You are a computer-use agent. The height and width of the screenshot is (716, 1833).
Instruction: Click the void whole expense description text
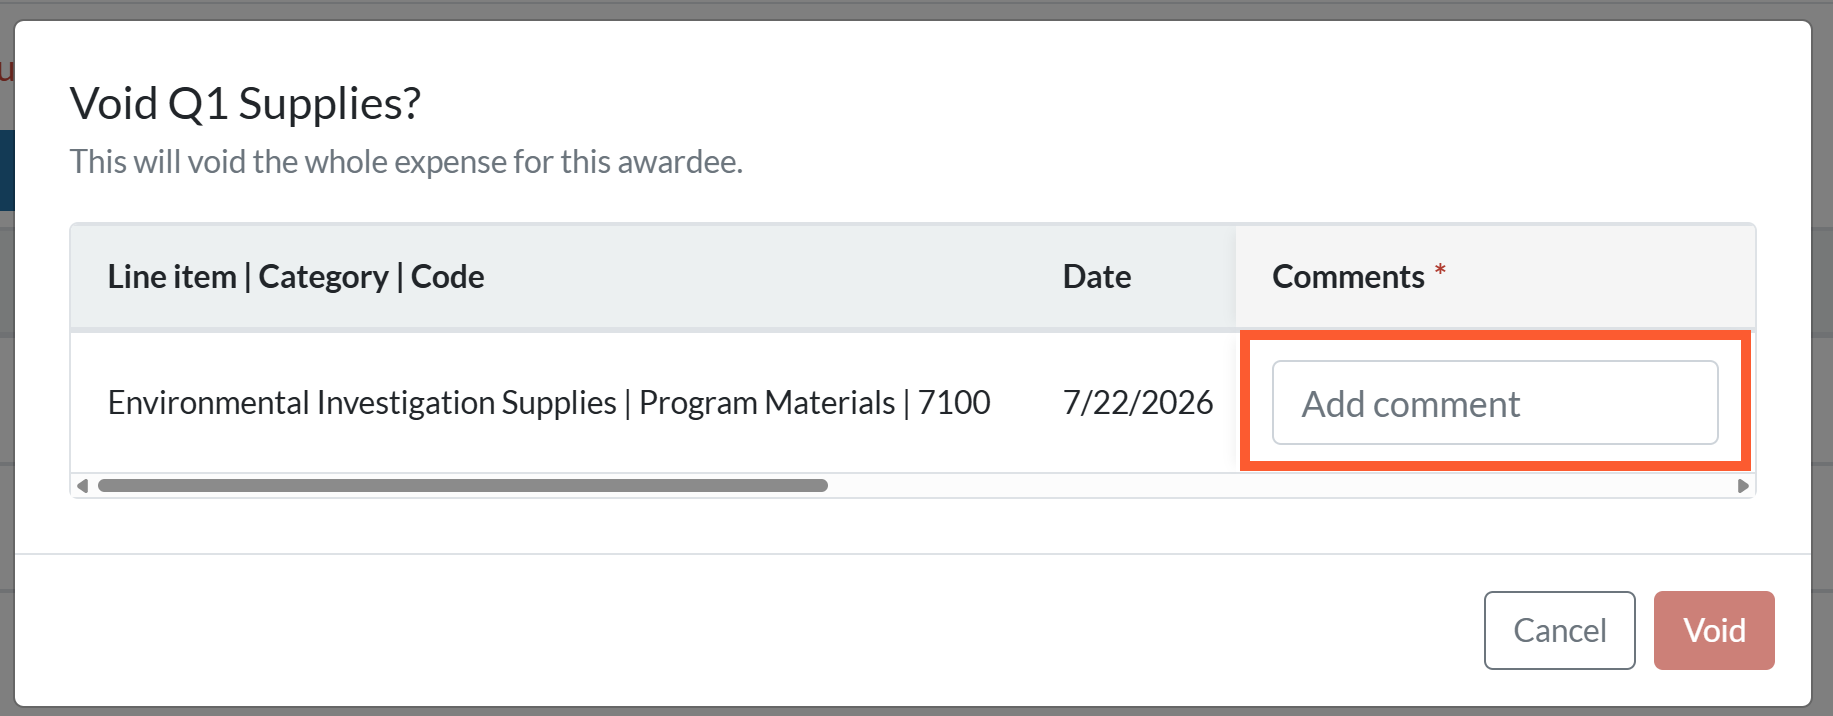(x=406, y=162)
